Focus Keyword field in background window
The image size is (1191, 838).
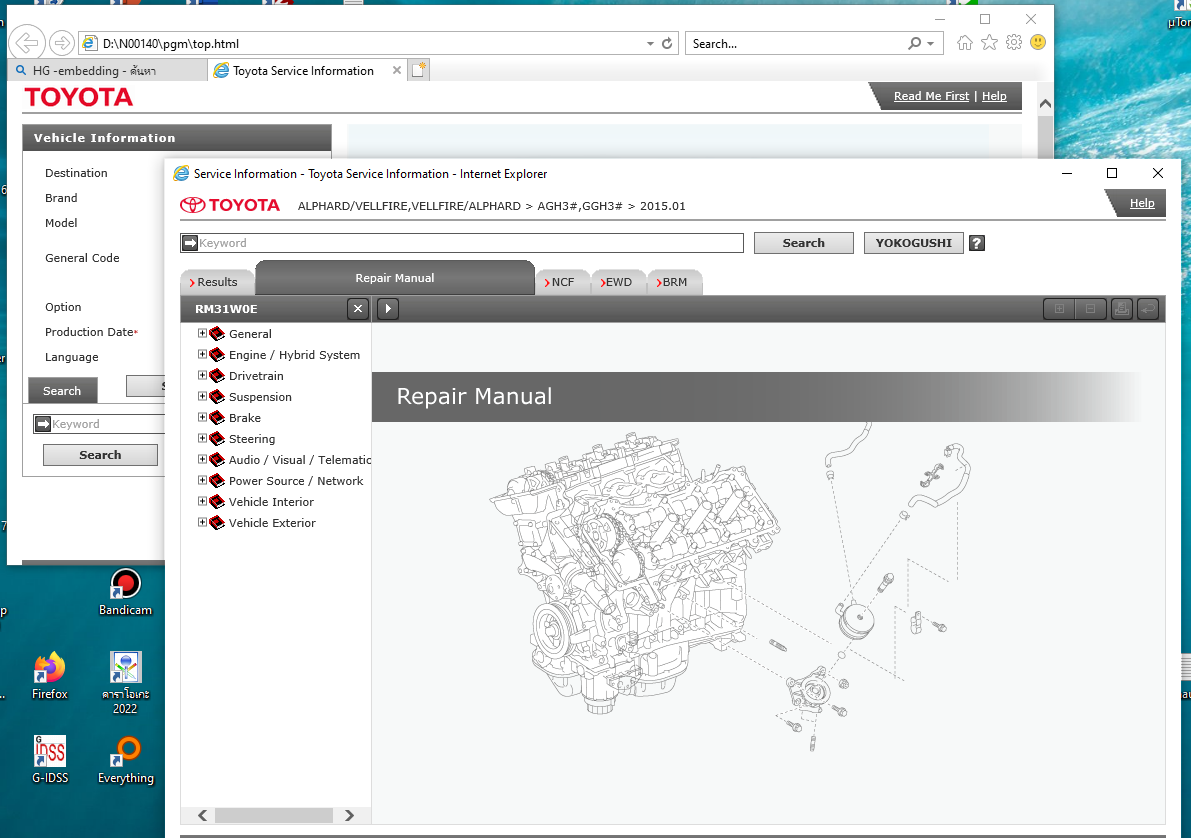[99, 424]
